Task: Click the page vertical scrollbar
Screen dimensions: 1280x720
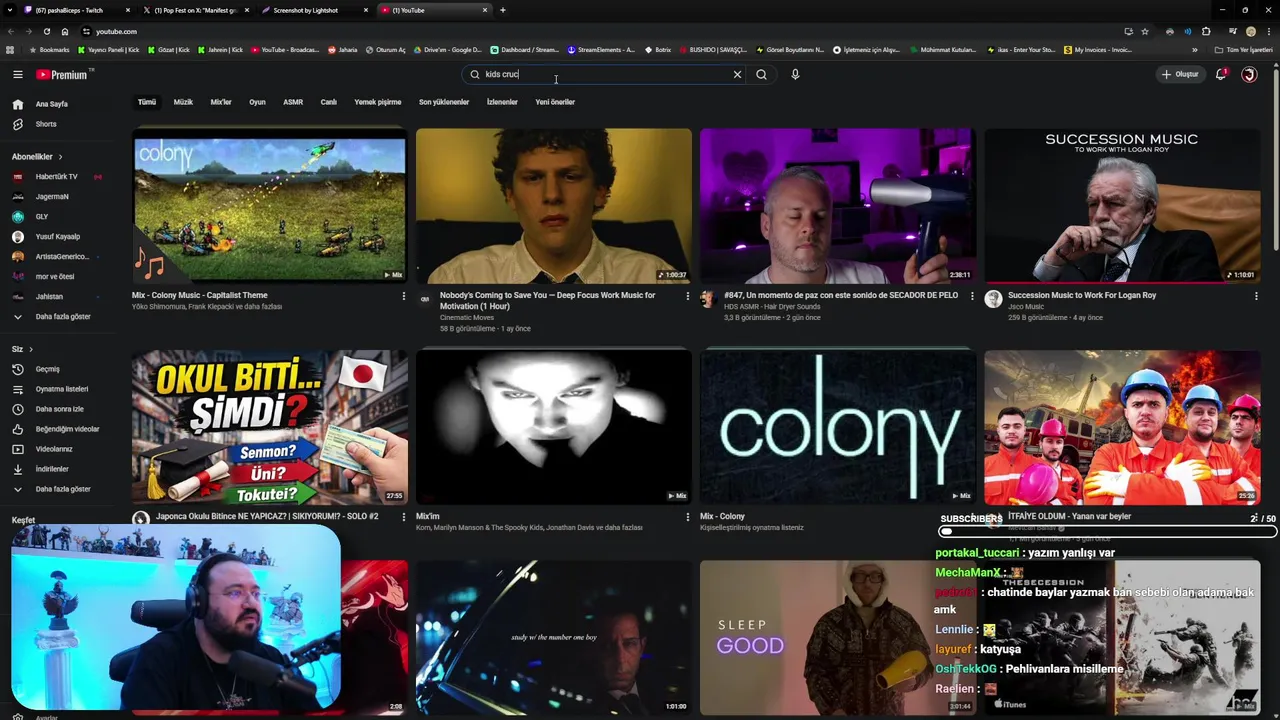Action: click(1275, 160)
